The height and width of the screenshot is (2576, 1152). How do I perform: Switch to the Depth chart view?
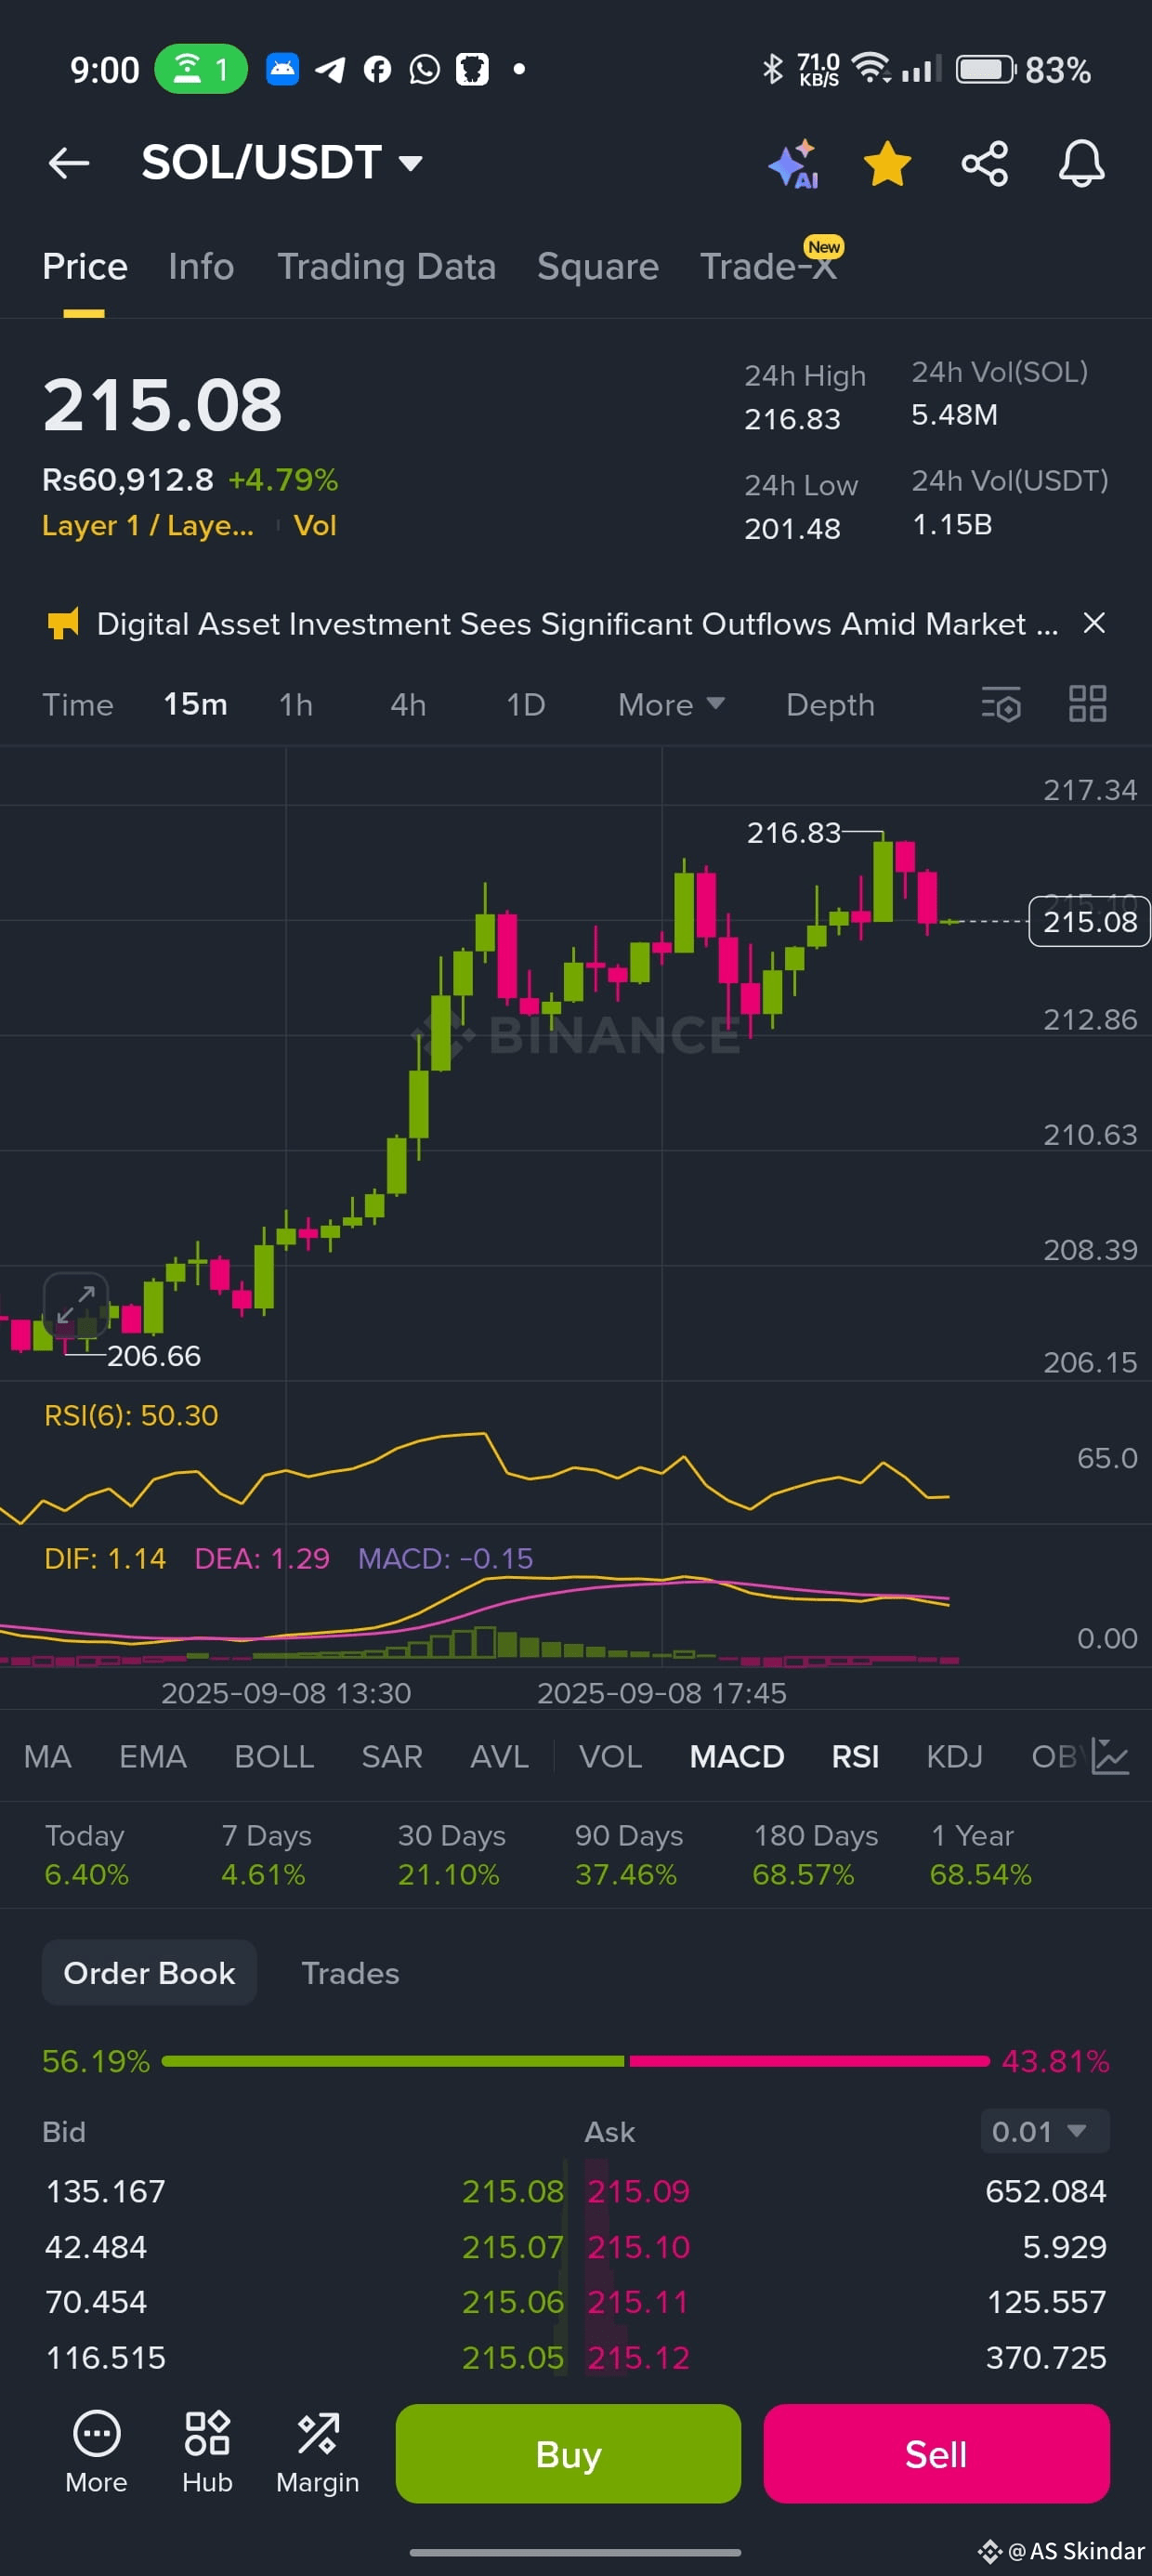pyautogui.click(x=830, y=705)
